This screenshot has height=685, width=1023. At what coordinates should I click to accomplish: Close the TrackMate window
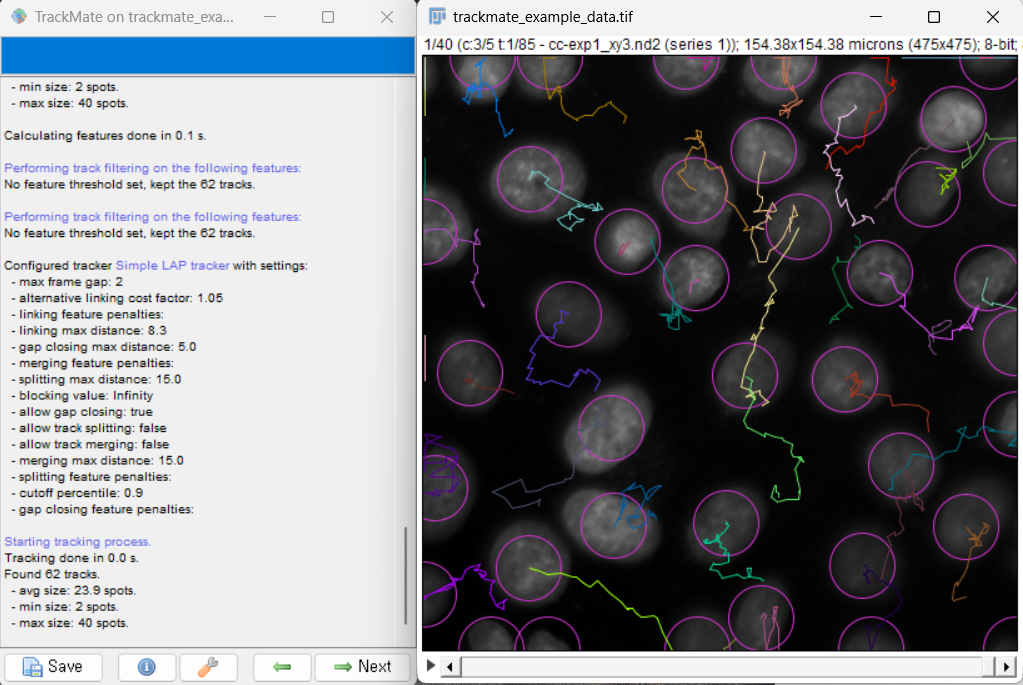point(386,17)
